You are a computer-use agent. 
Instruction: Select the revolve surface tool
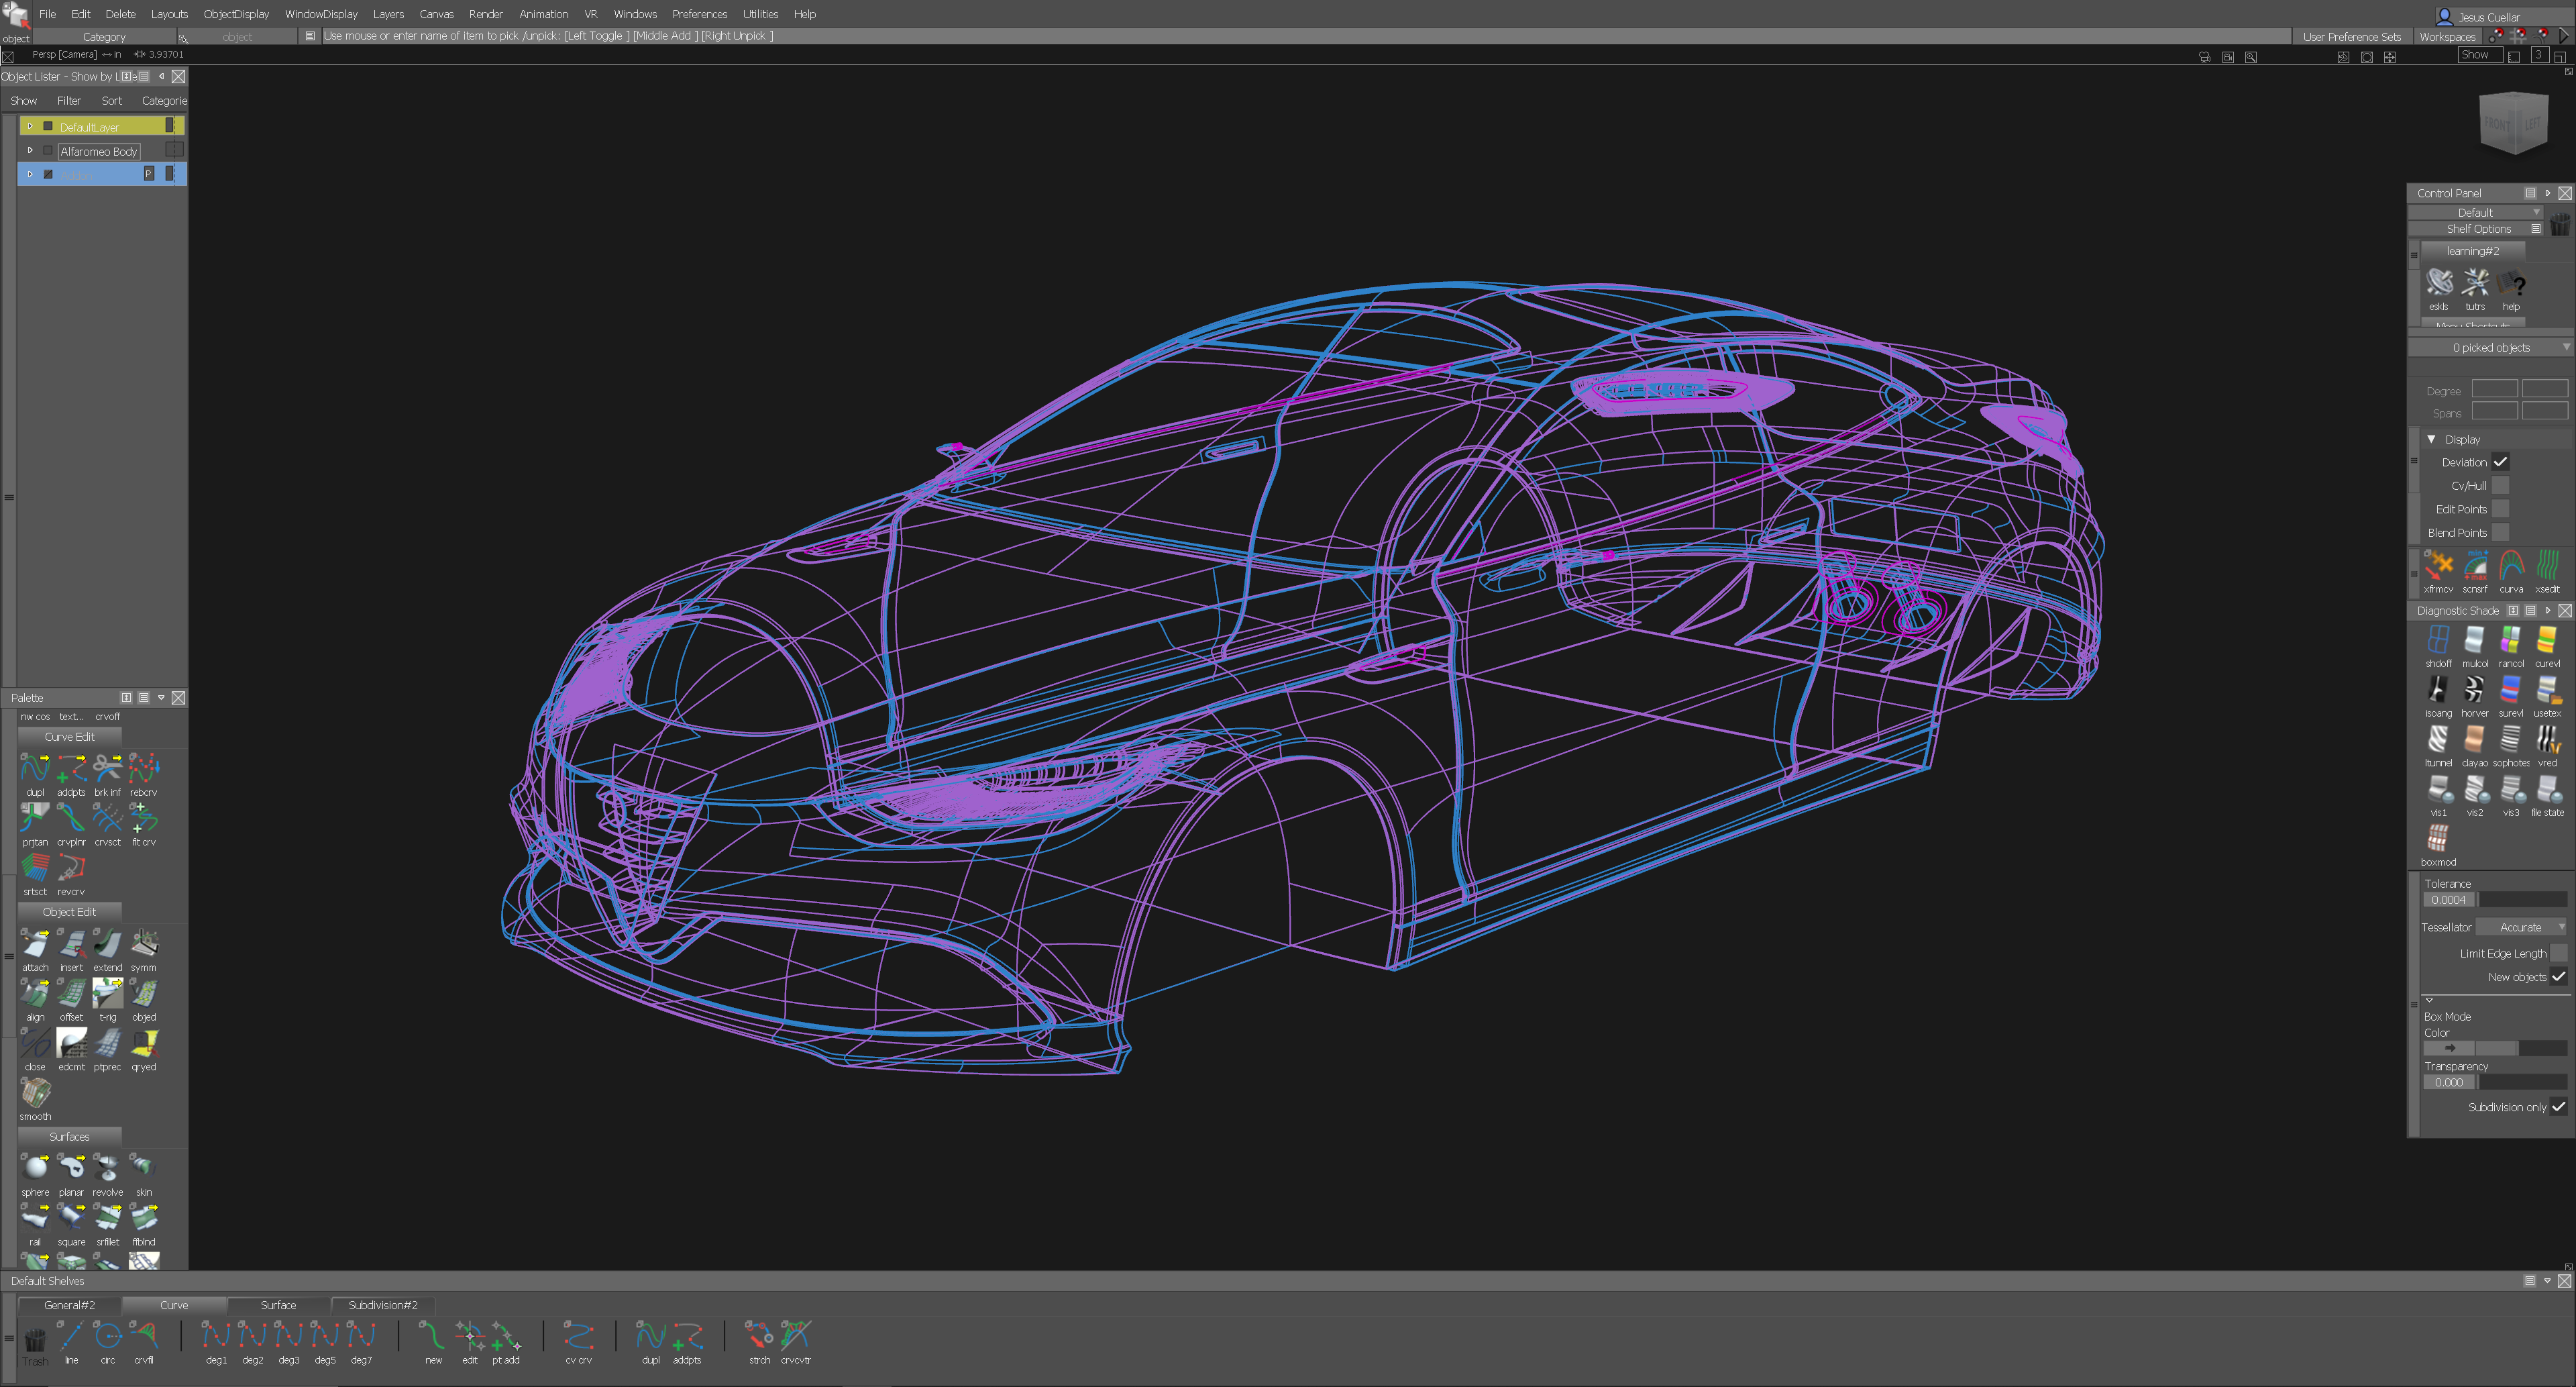coord(107,1168)
